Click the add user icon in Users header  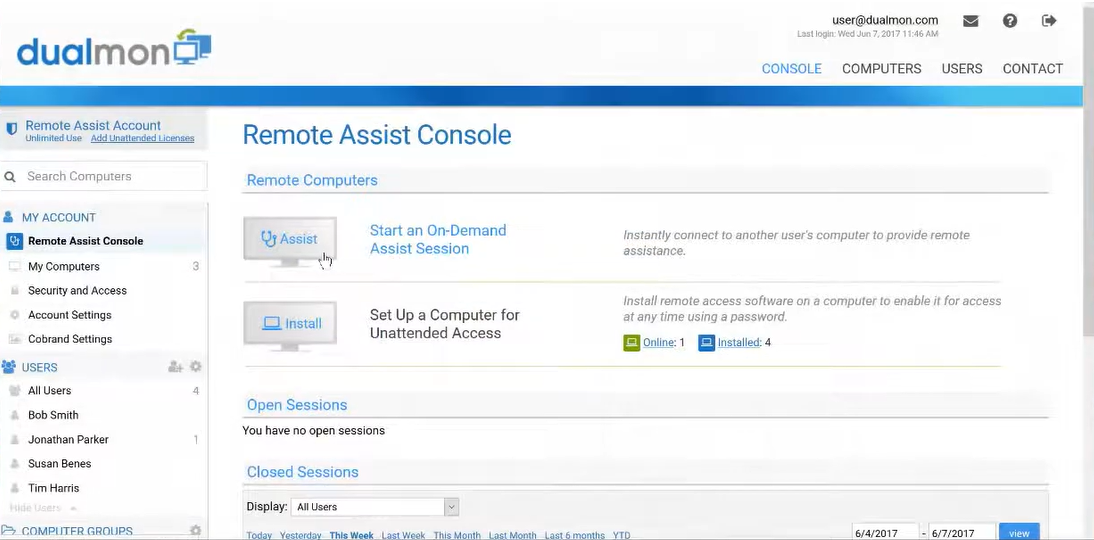click(175, 367)
